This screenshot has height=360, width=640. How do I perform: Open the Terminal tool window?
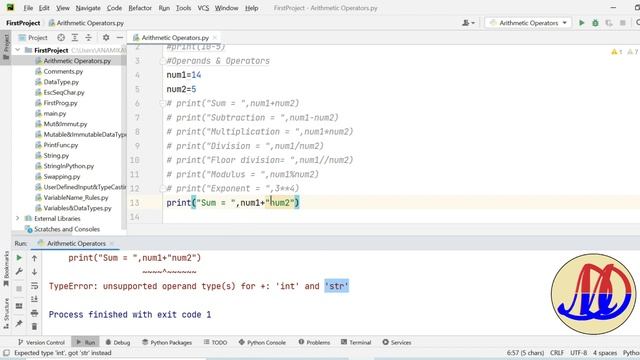356,342
